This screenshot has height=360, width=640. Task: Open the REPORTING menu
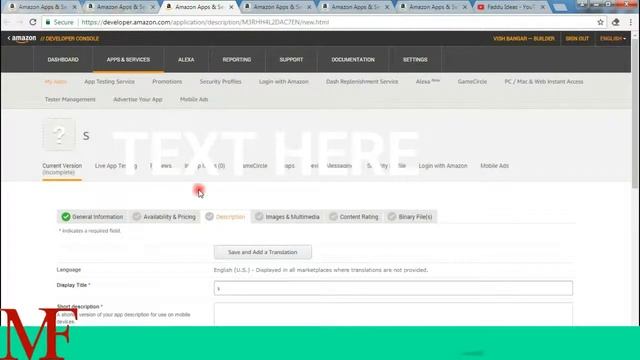coord(237,60)
